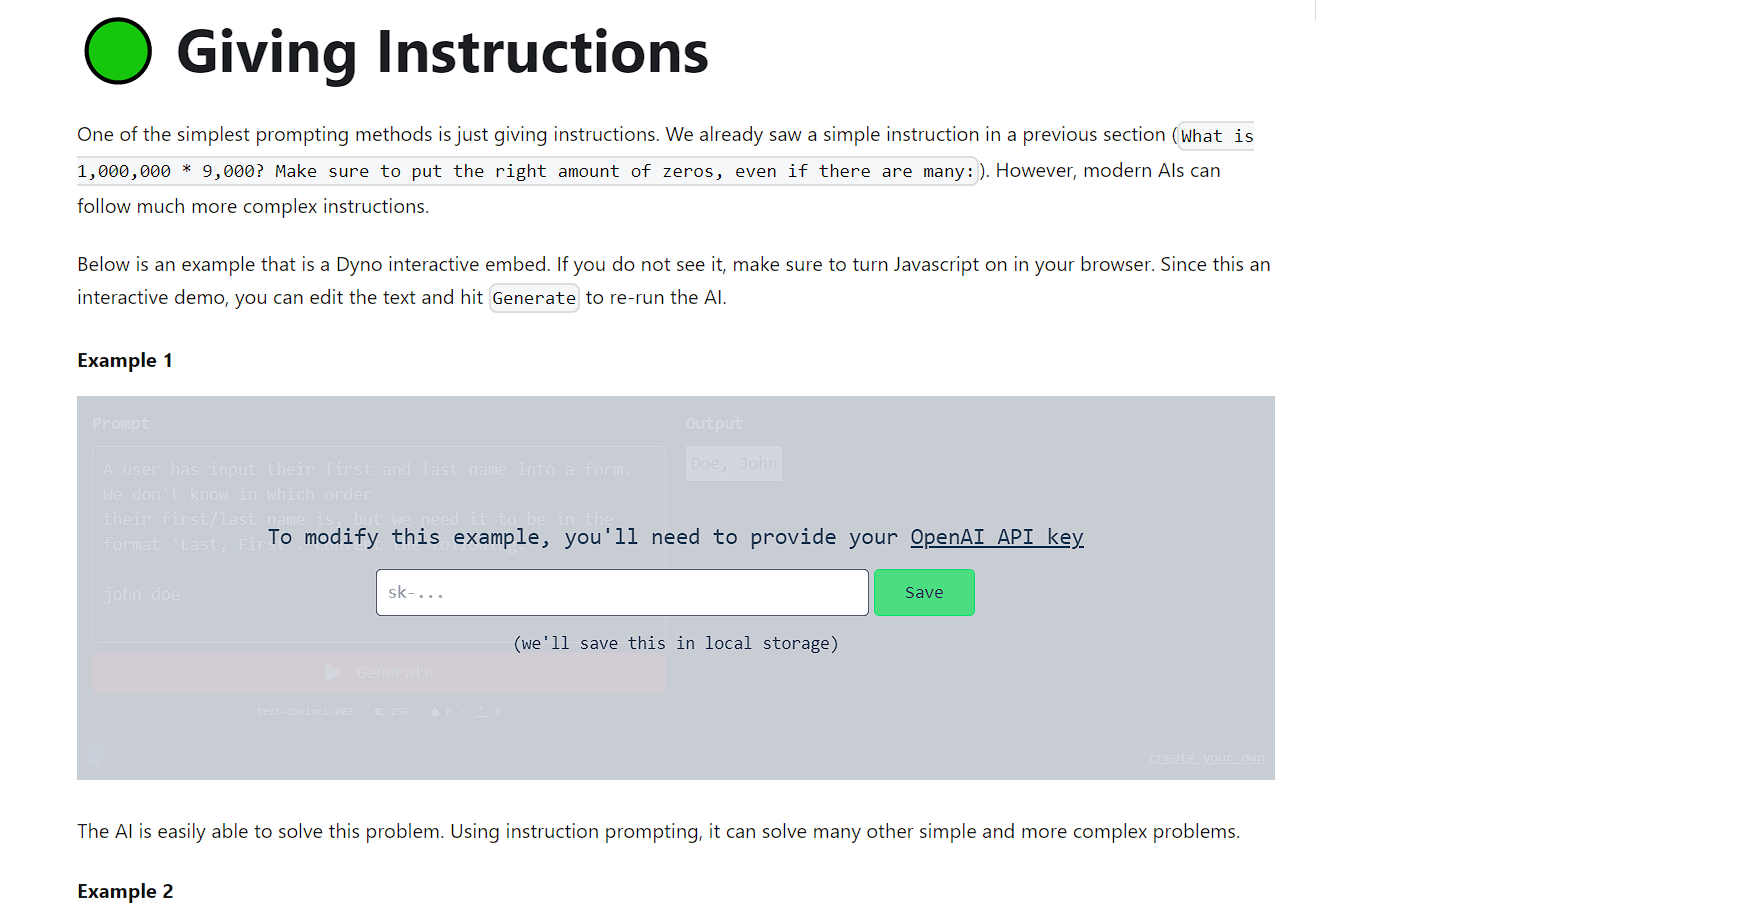Image resolution: width=1740 pixels, height=920 pixels.
Task: Click the text-davinci-003 model label
Action: (x=305, y=711)
